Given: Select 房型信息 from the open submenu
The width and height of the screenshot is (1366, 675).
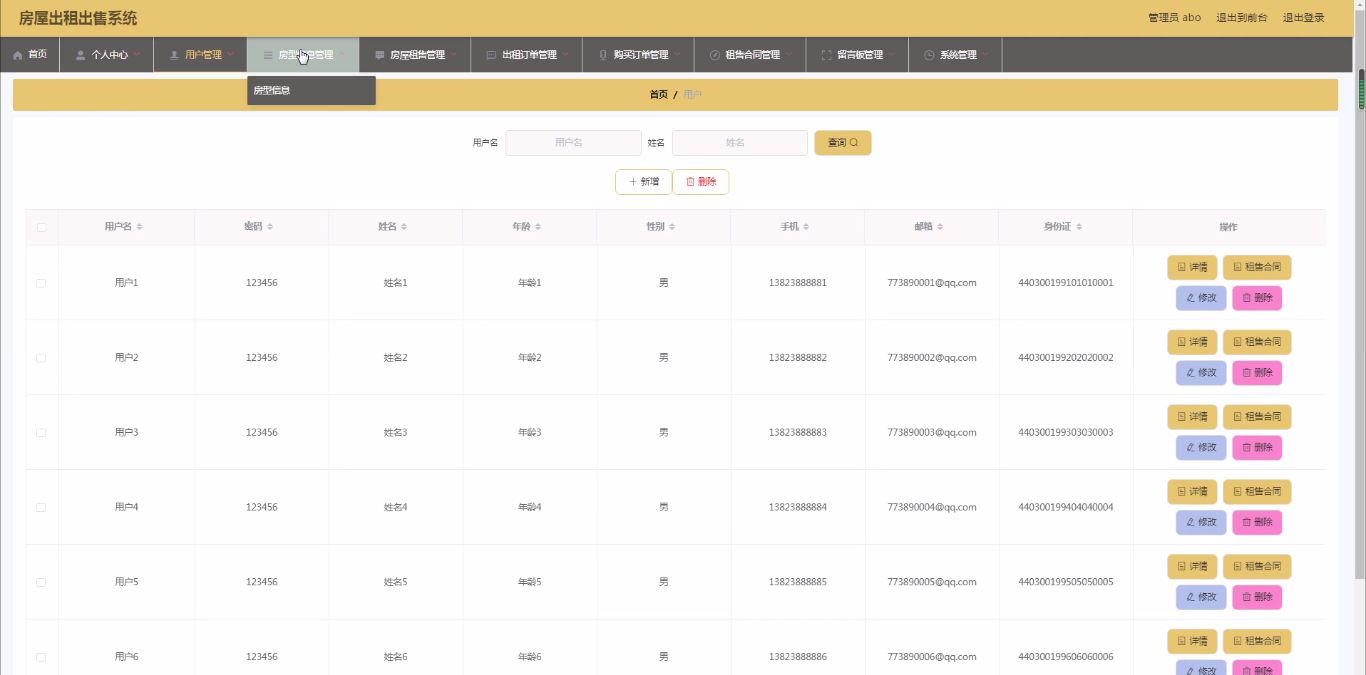Looking at the screenshot, I should tap(311, 91).
